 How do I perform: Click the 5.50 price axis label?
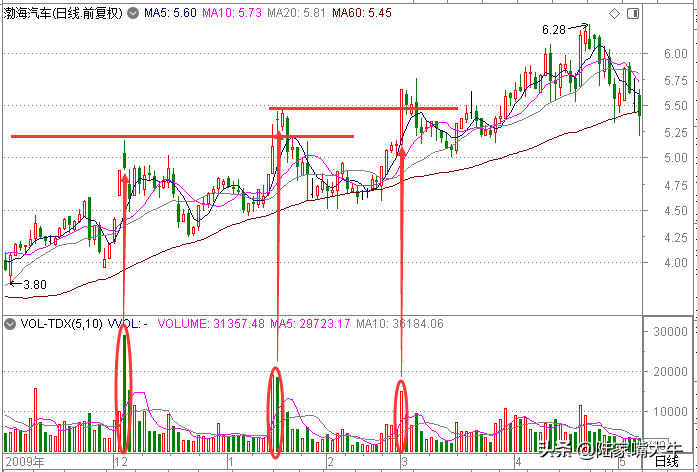[676, 106]
